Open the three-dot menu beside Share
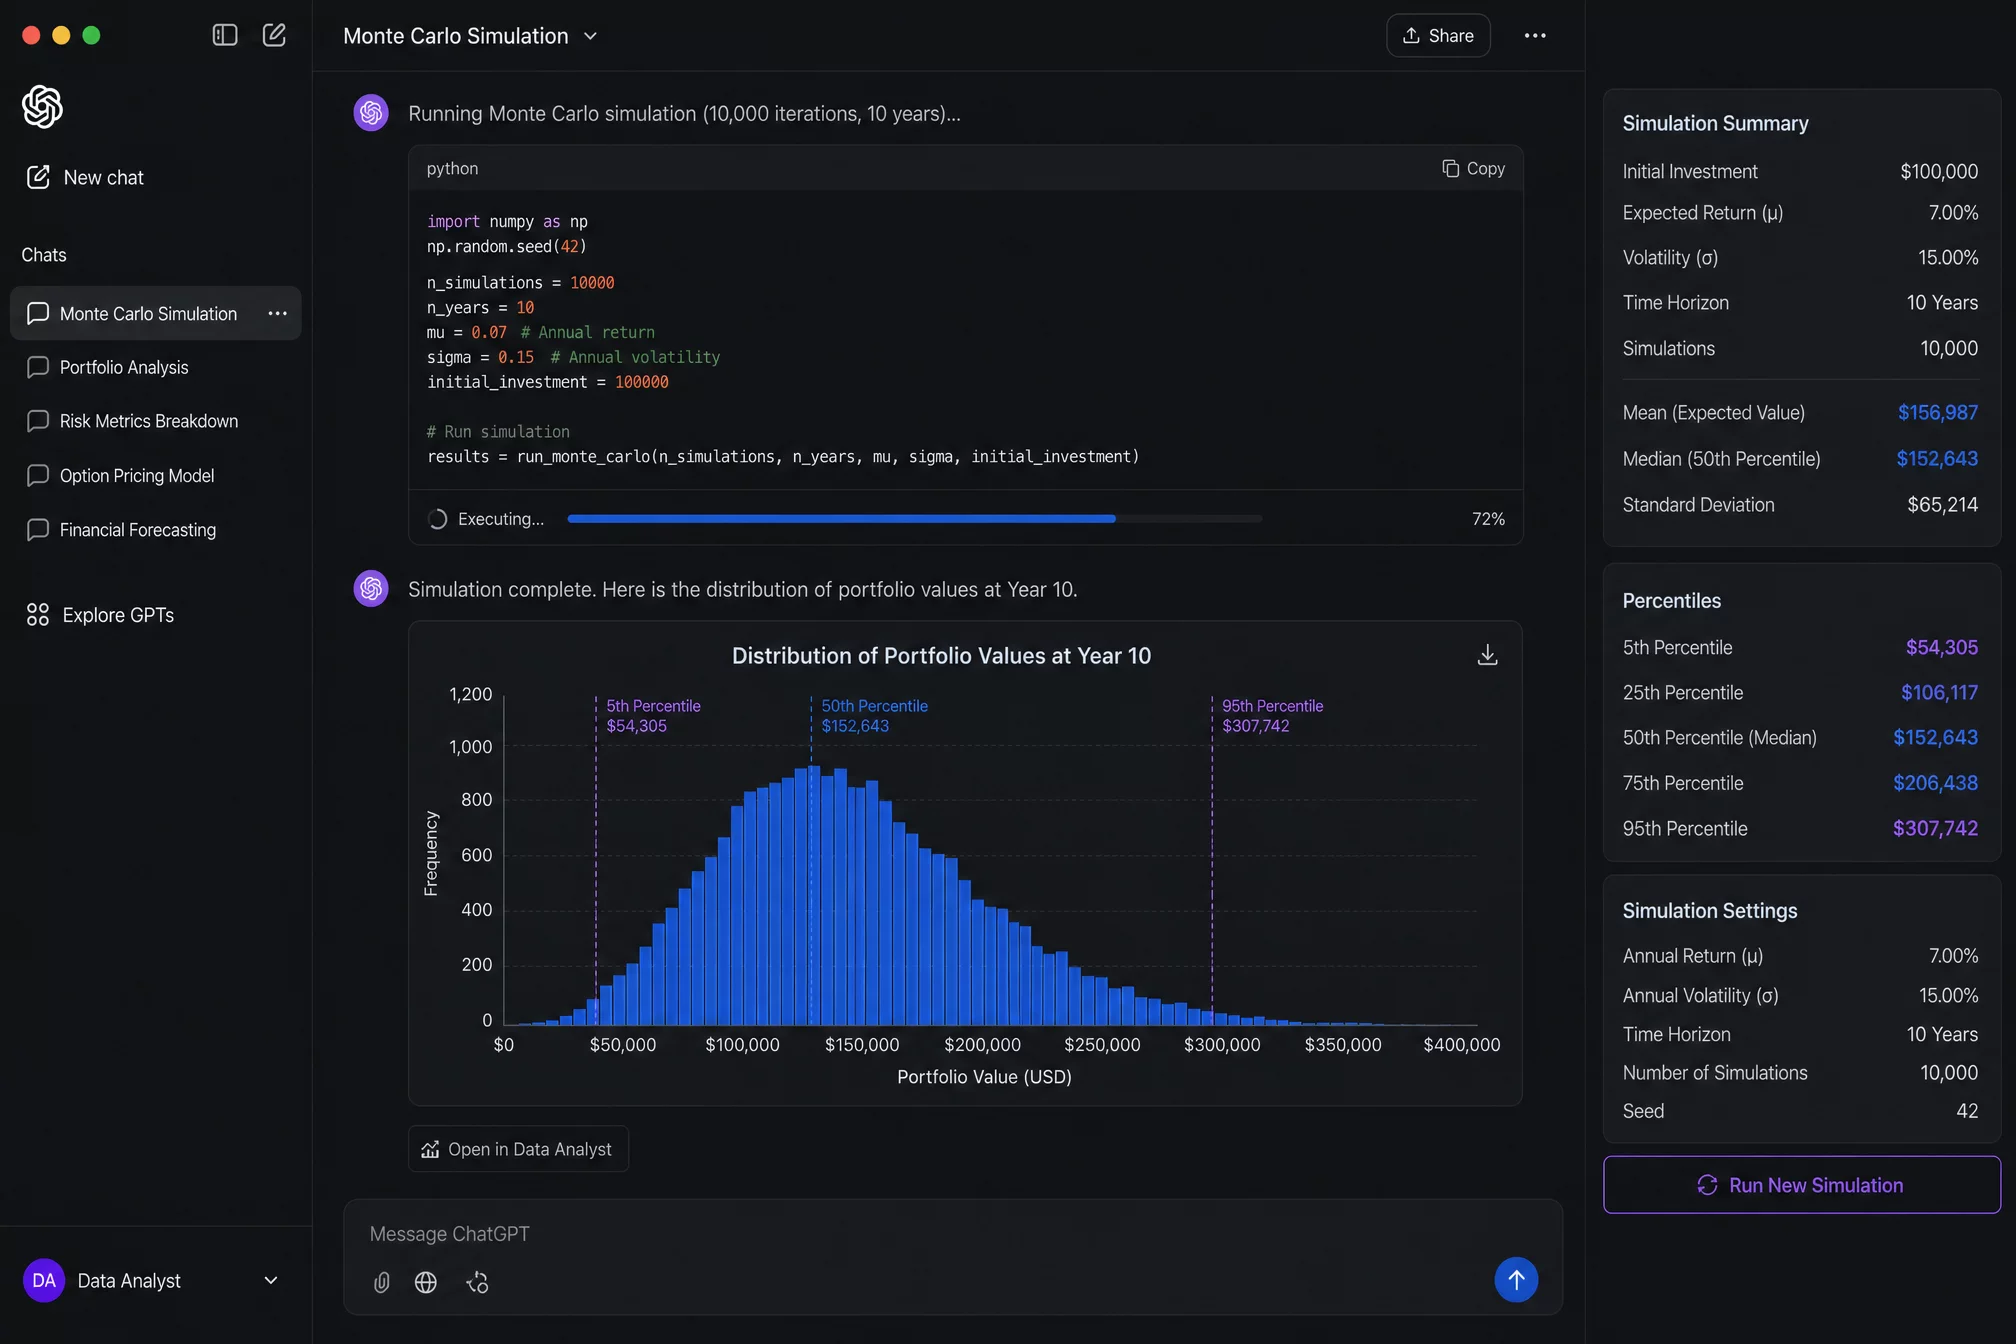Viewport: 2016px width, 1344px height. click(1535, 36)
